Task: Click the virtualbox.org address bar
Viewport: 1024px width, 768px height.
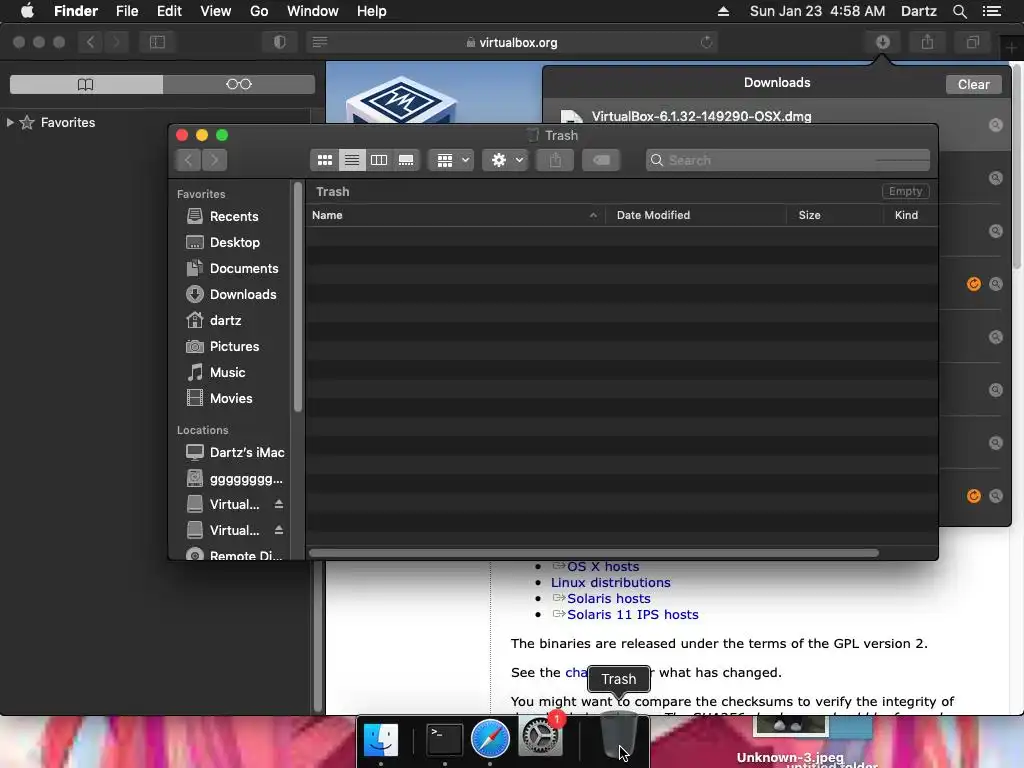Action: [511, 42]
